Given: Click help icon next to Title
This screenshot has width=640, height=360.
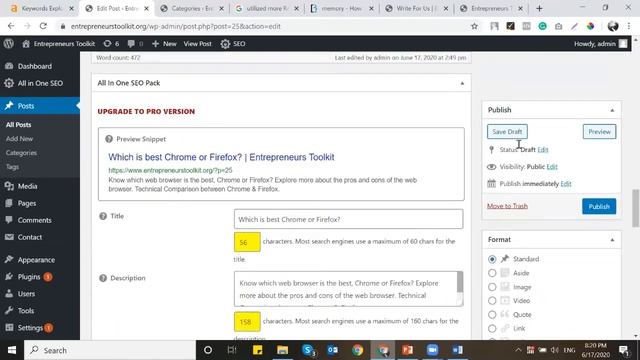Looking at the screenshot, I should (x=103, y=216).
